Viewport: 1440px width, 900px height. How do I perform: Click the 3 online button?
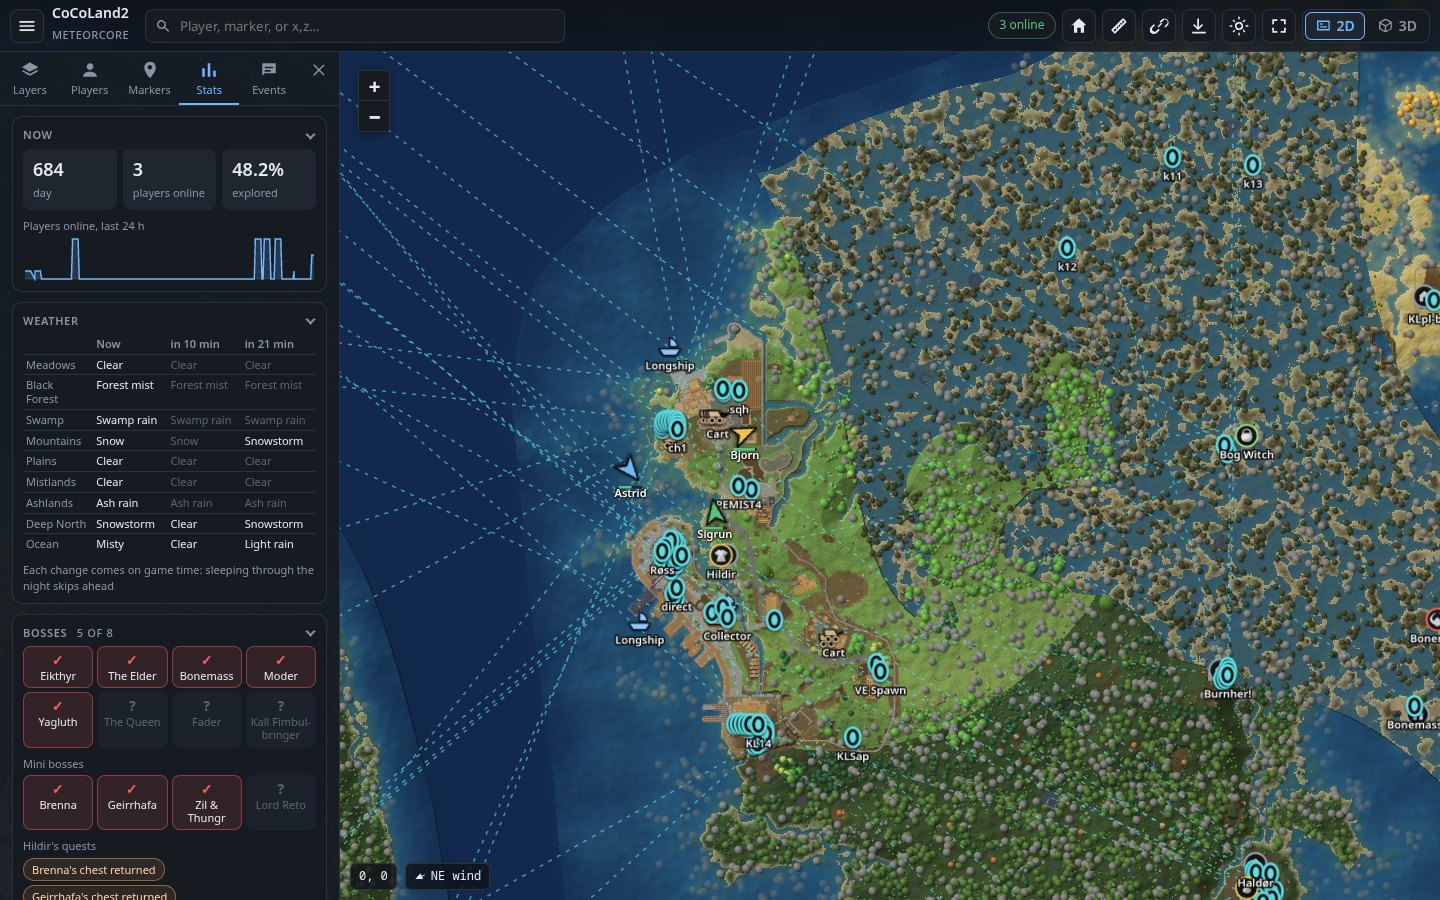coord(1021,25)
